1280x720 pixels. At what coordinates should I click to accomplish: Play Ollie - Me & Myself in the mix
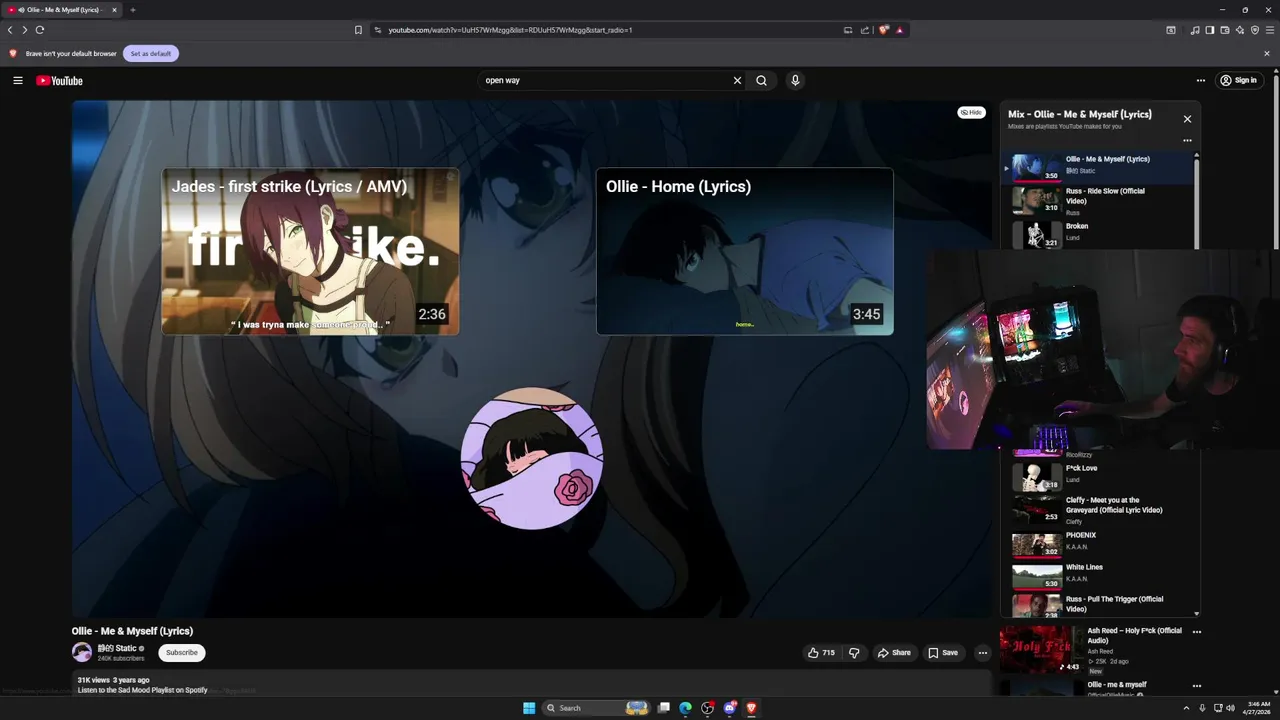1098,167
